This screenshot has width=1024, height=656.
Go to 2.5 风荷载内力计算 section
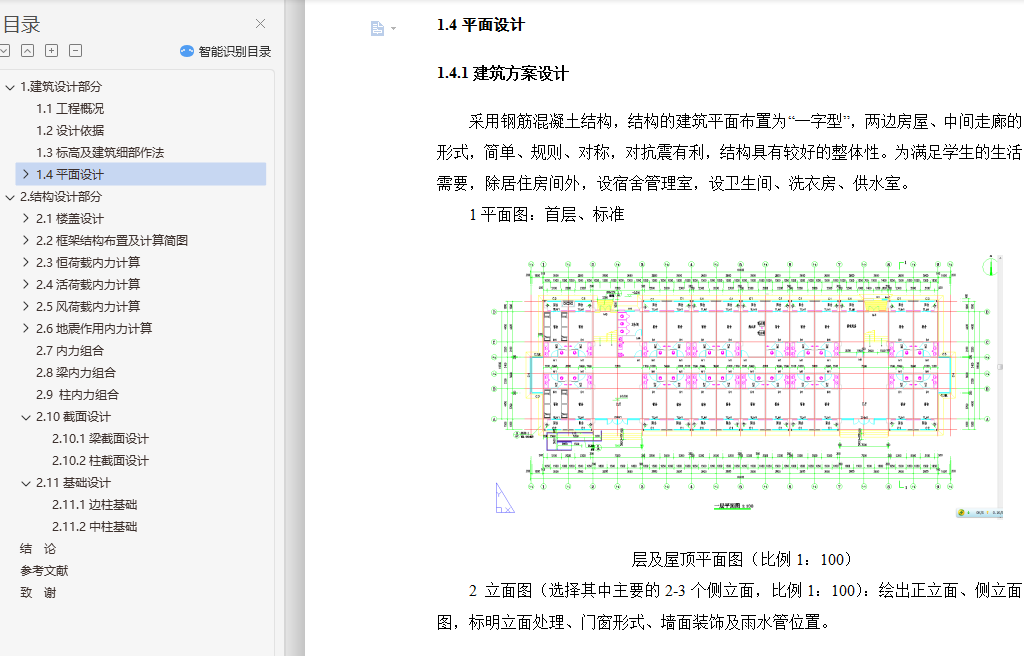click(88, 306)
